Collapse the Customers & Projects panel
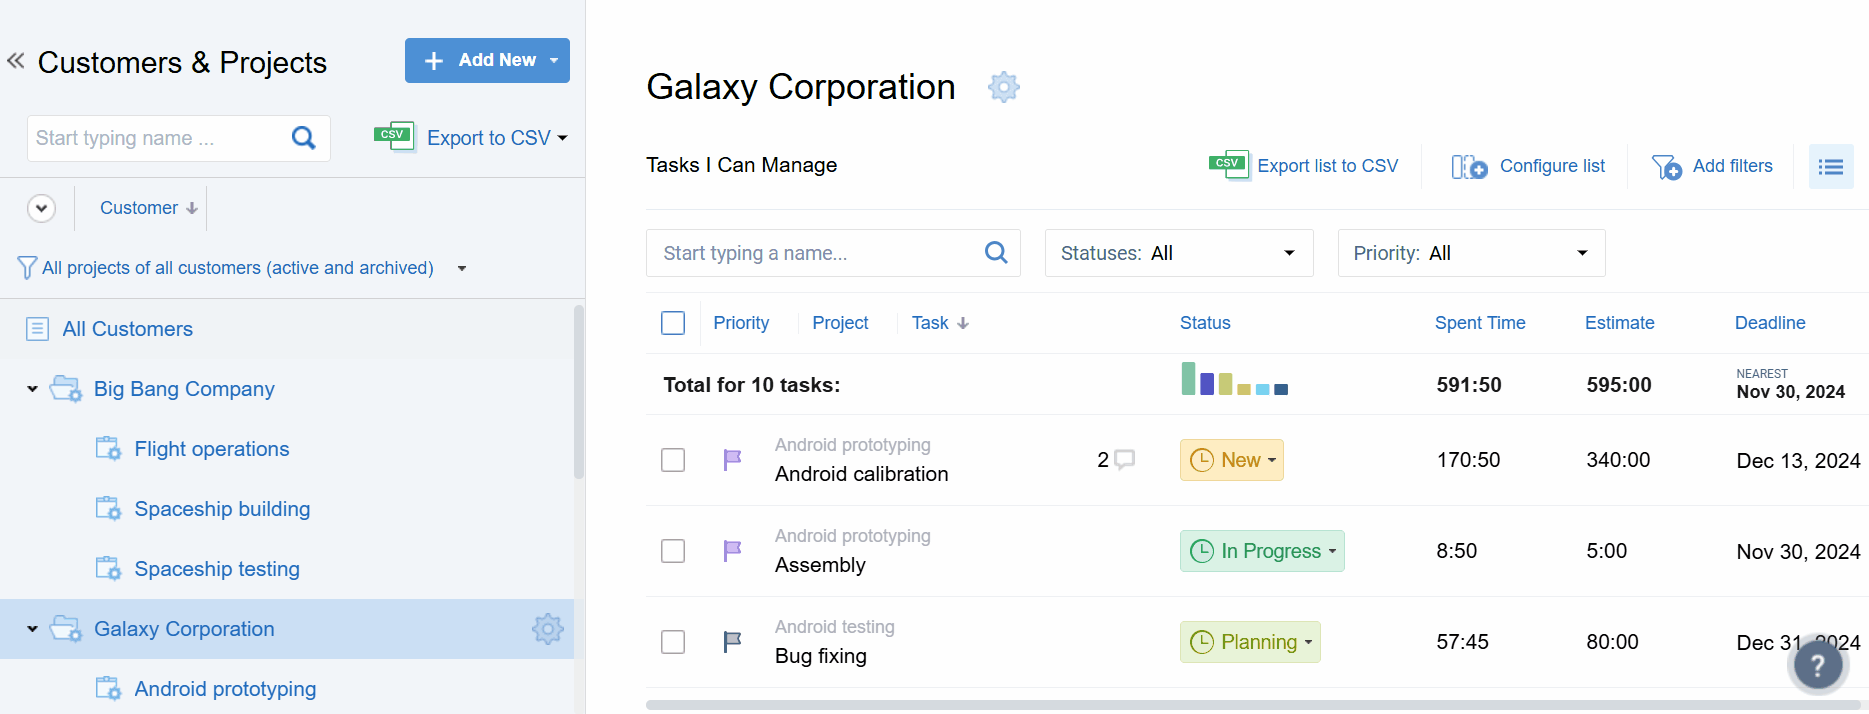The height and width of the screenshot is (714, 1869). (16, 61)
